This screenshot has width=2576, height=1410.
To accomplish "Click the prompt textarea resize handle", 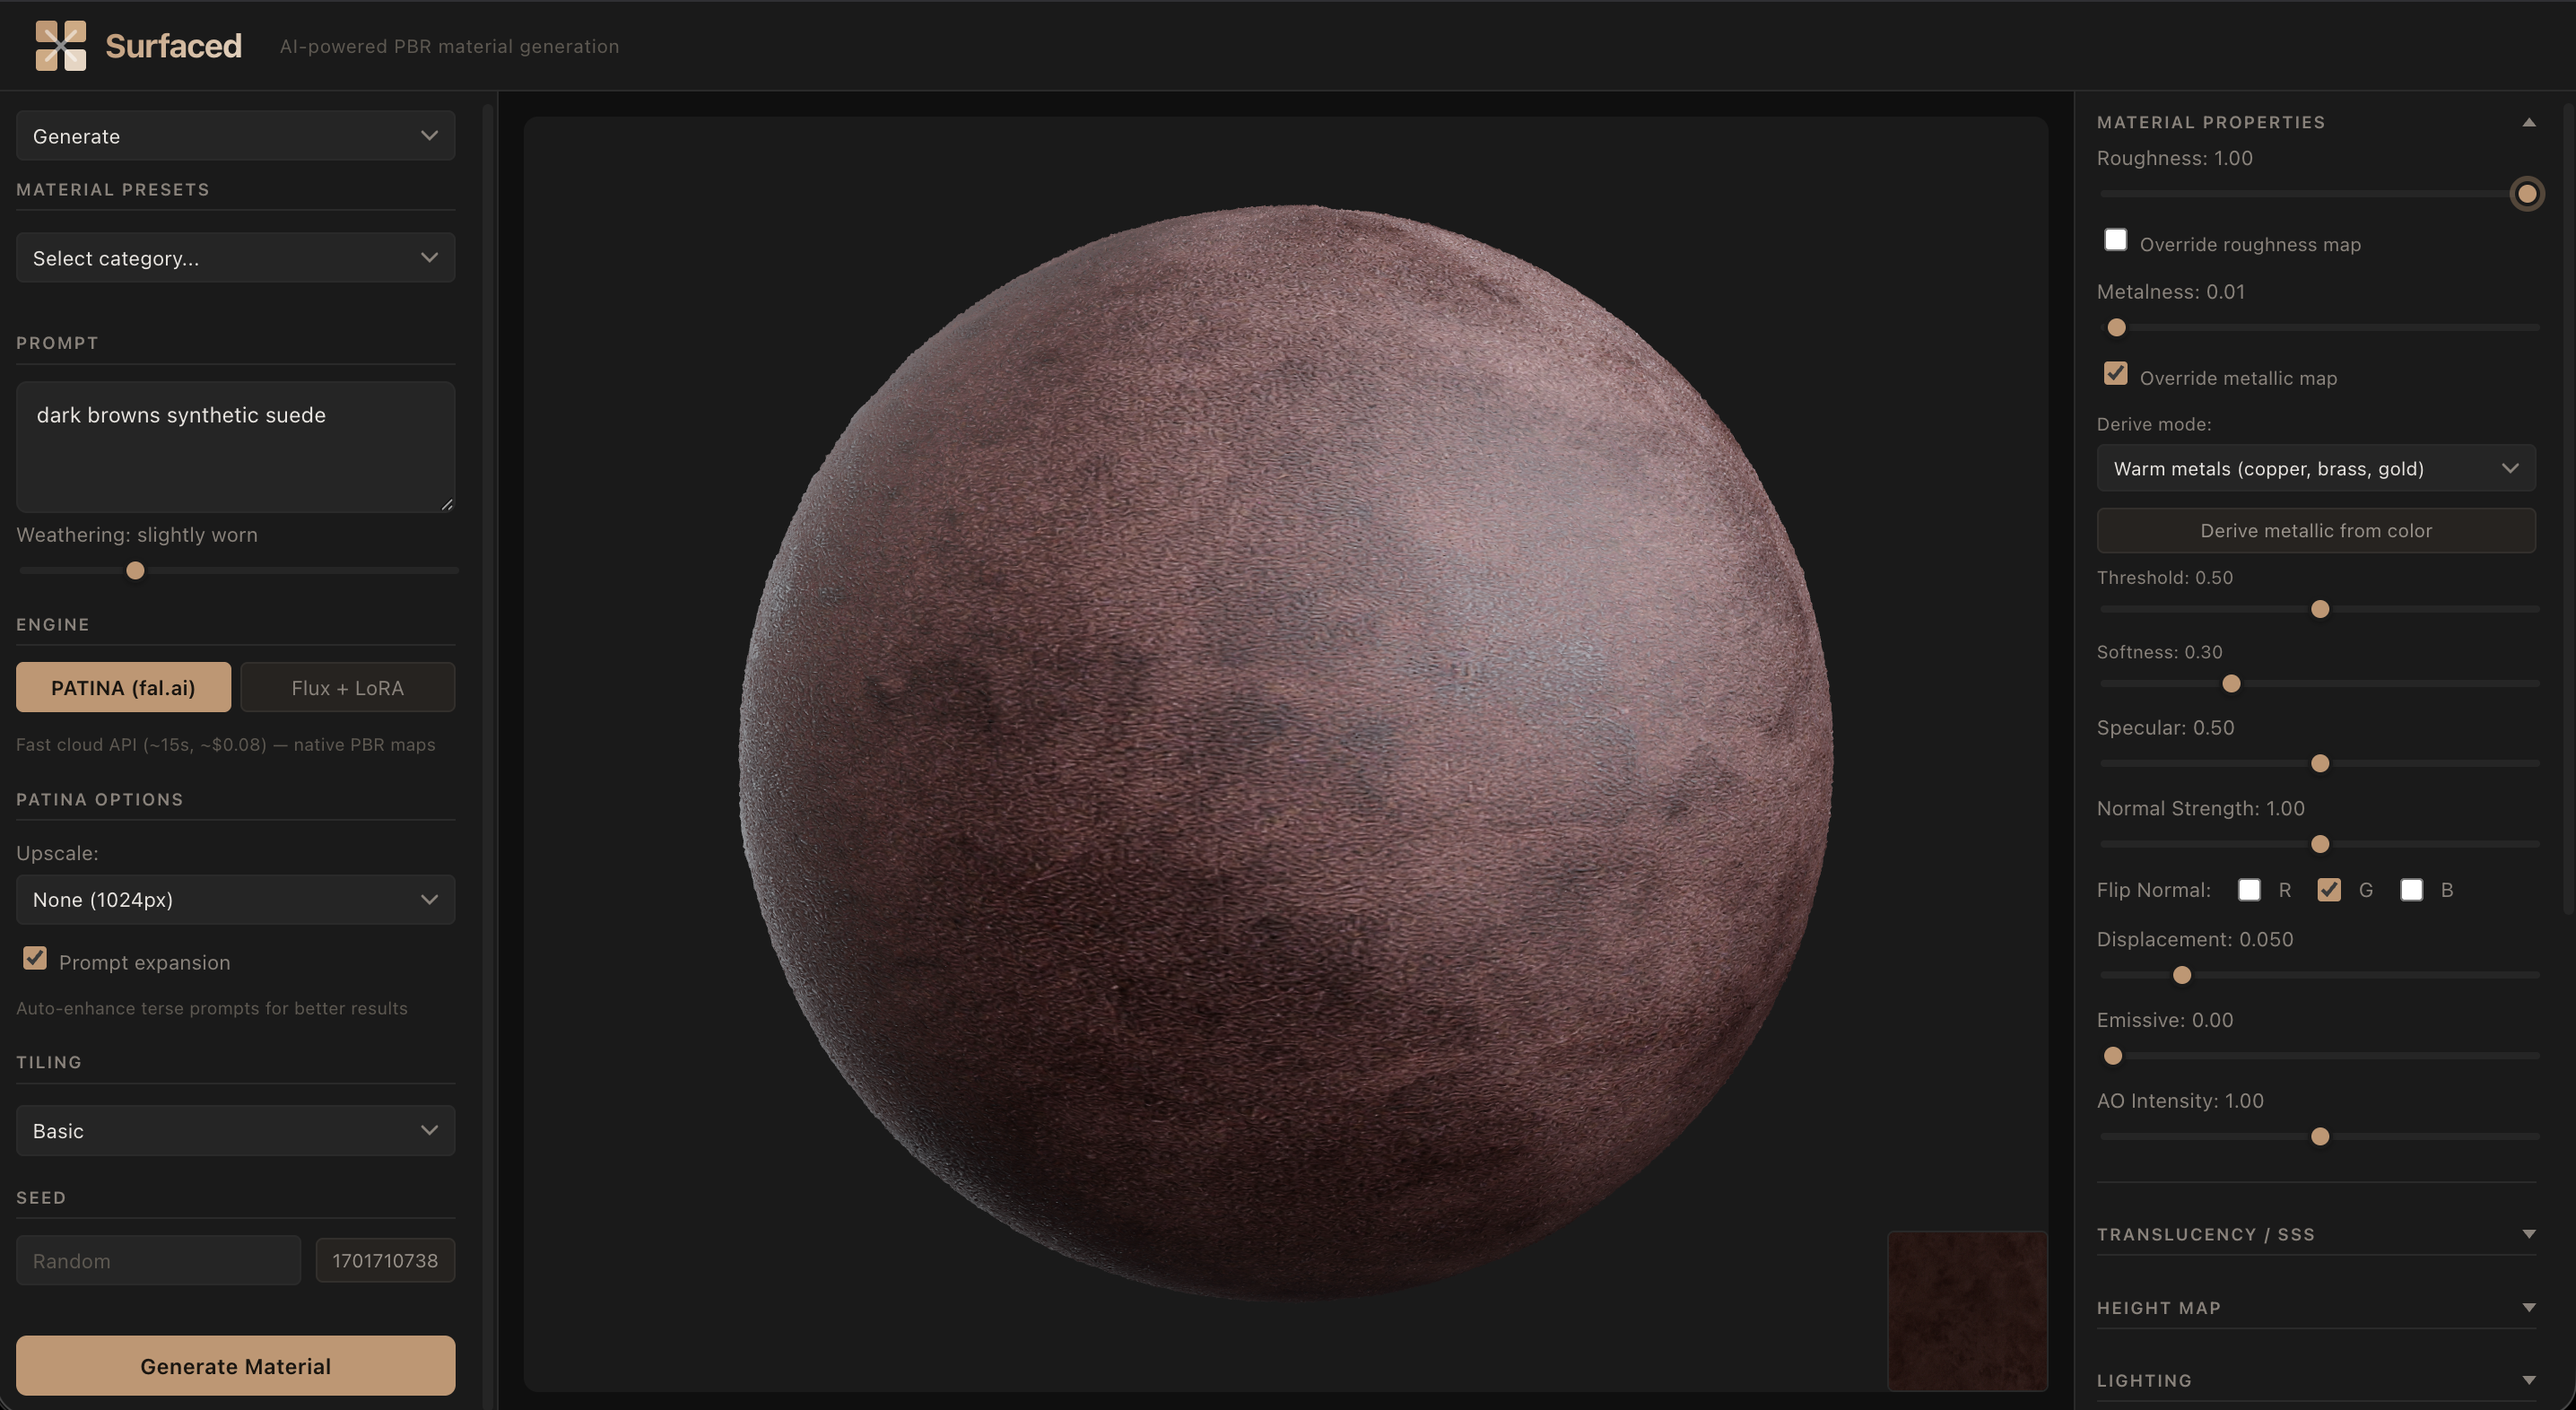I will pos(447,504).
